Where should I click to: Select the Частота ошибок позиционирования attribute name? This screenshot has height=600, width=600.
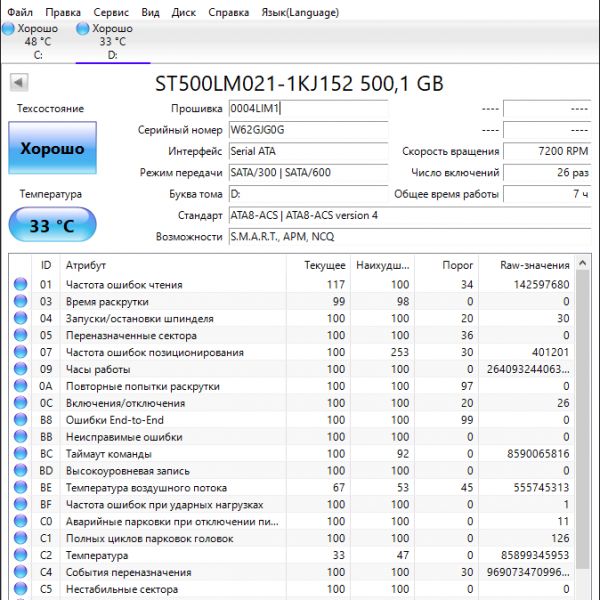point(155,352)
